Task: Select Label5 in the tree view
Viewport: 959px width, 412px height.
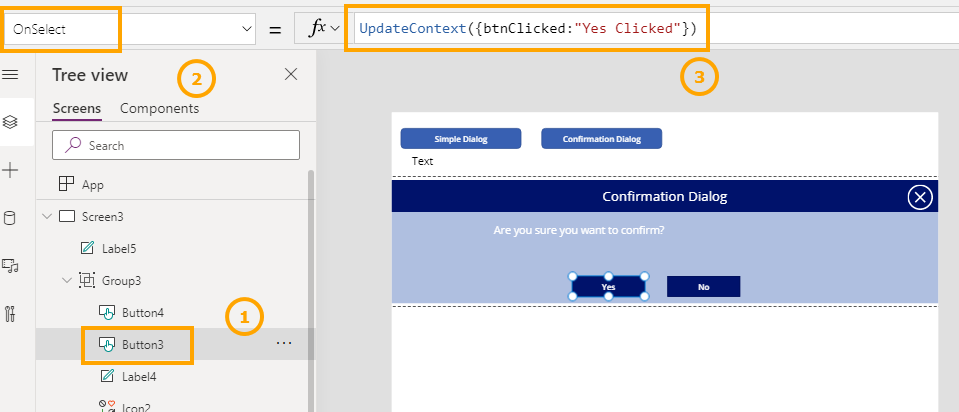Action: click(118, 248)
